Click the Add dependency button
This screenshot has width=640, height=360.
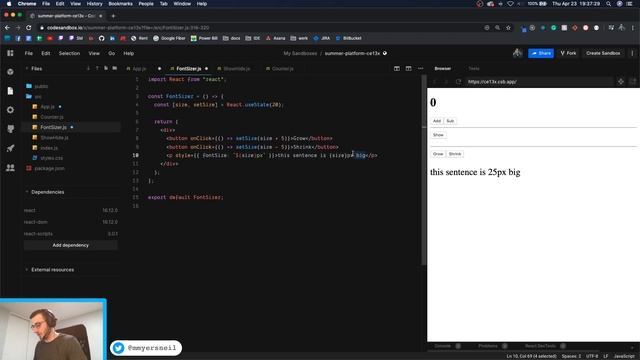(x=71, y=245)
